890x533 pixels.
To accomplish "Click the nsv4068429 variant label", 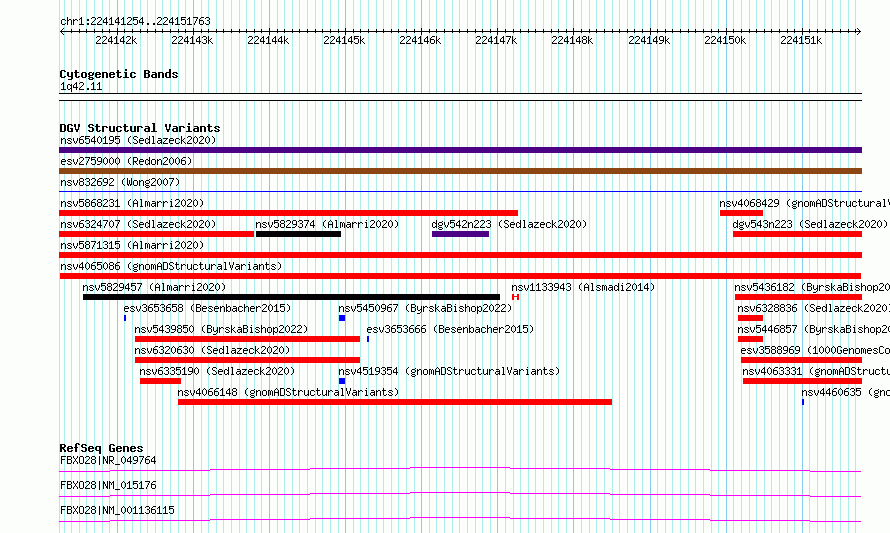I will 804,203.
